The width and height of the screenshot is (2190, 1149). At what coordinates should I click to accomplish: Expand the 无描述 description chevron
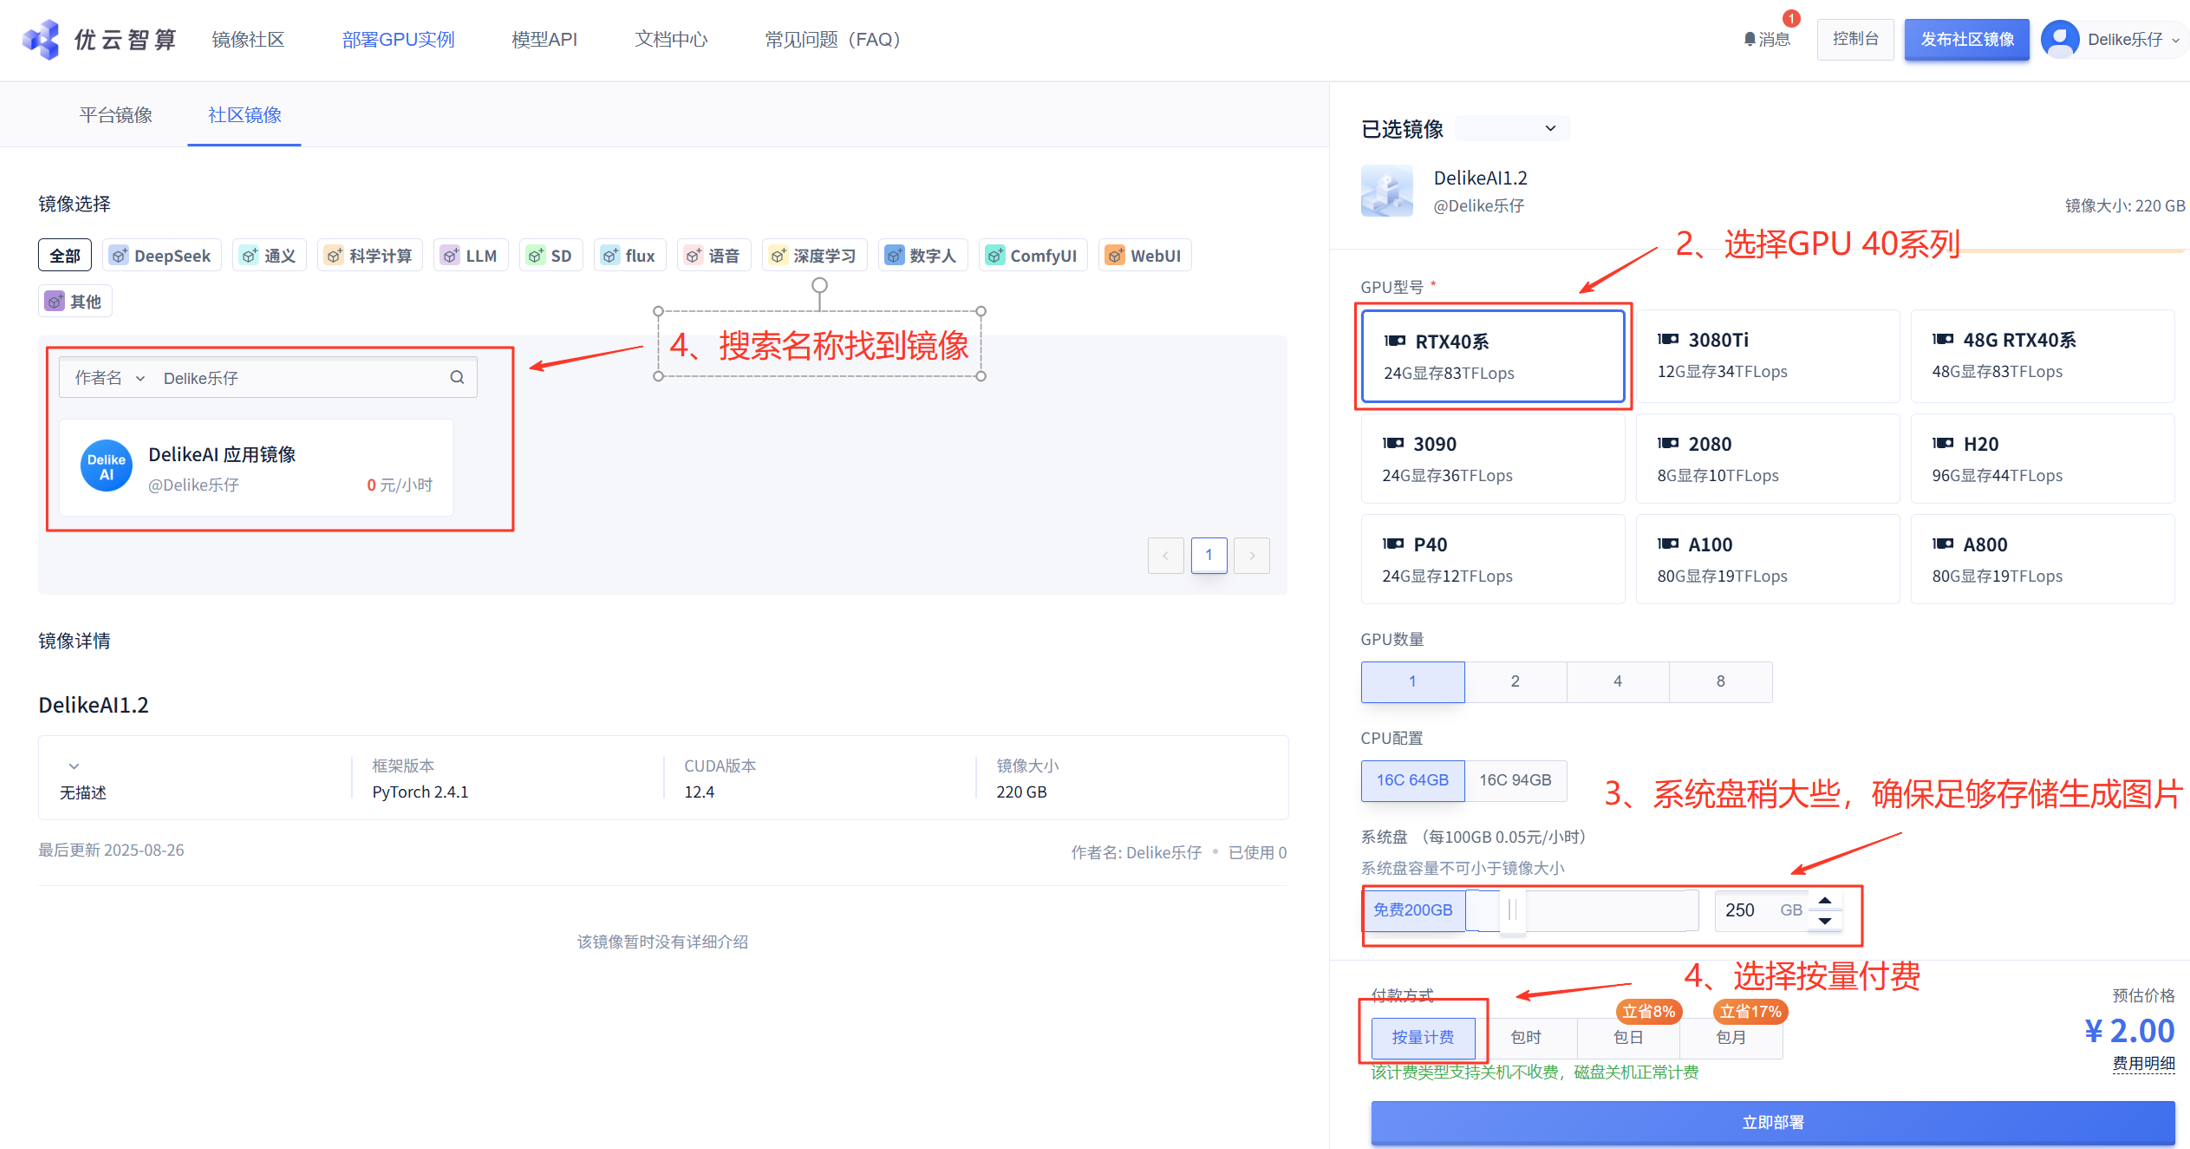tap(74, 766)
